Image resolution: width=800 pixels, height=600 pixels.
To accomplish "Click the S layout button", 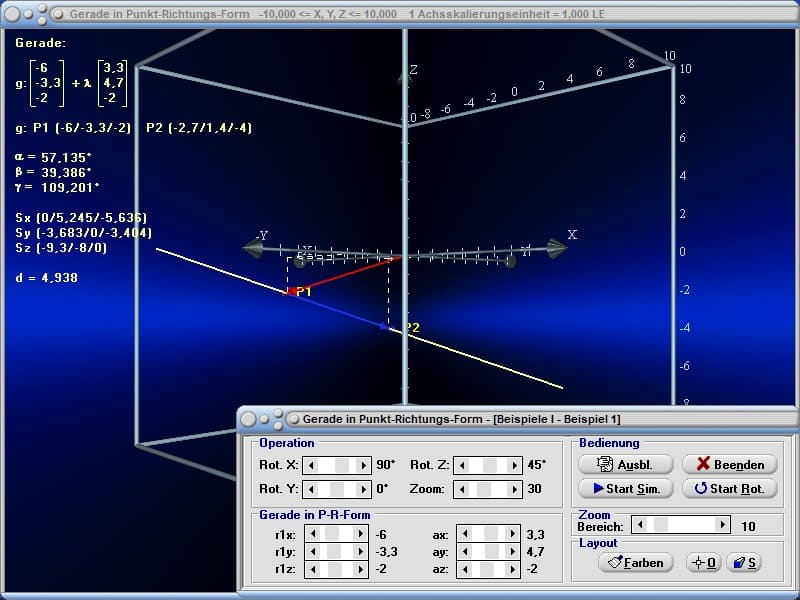I will tap(744, 563).
